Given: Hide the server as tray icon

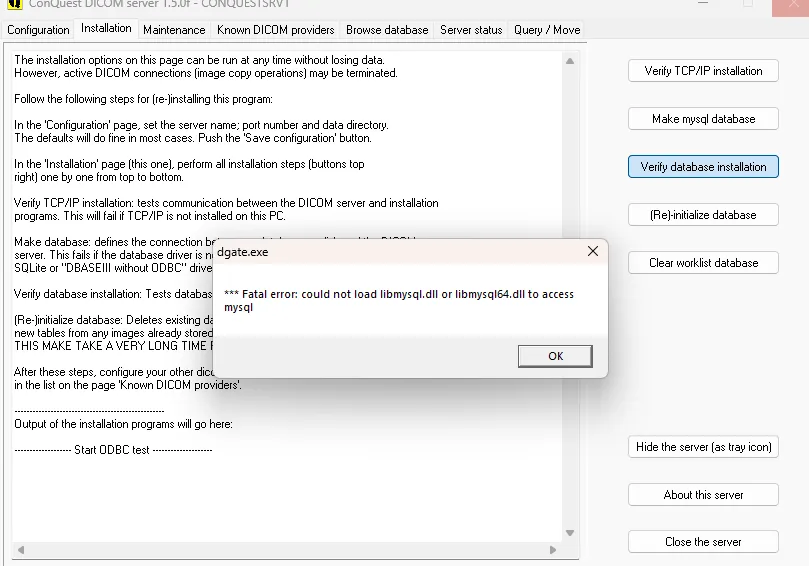Looking at the screenshot, I should pos(703,447).
